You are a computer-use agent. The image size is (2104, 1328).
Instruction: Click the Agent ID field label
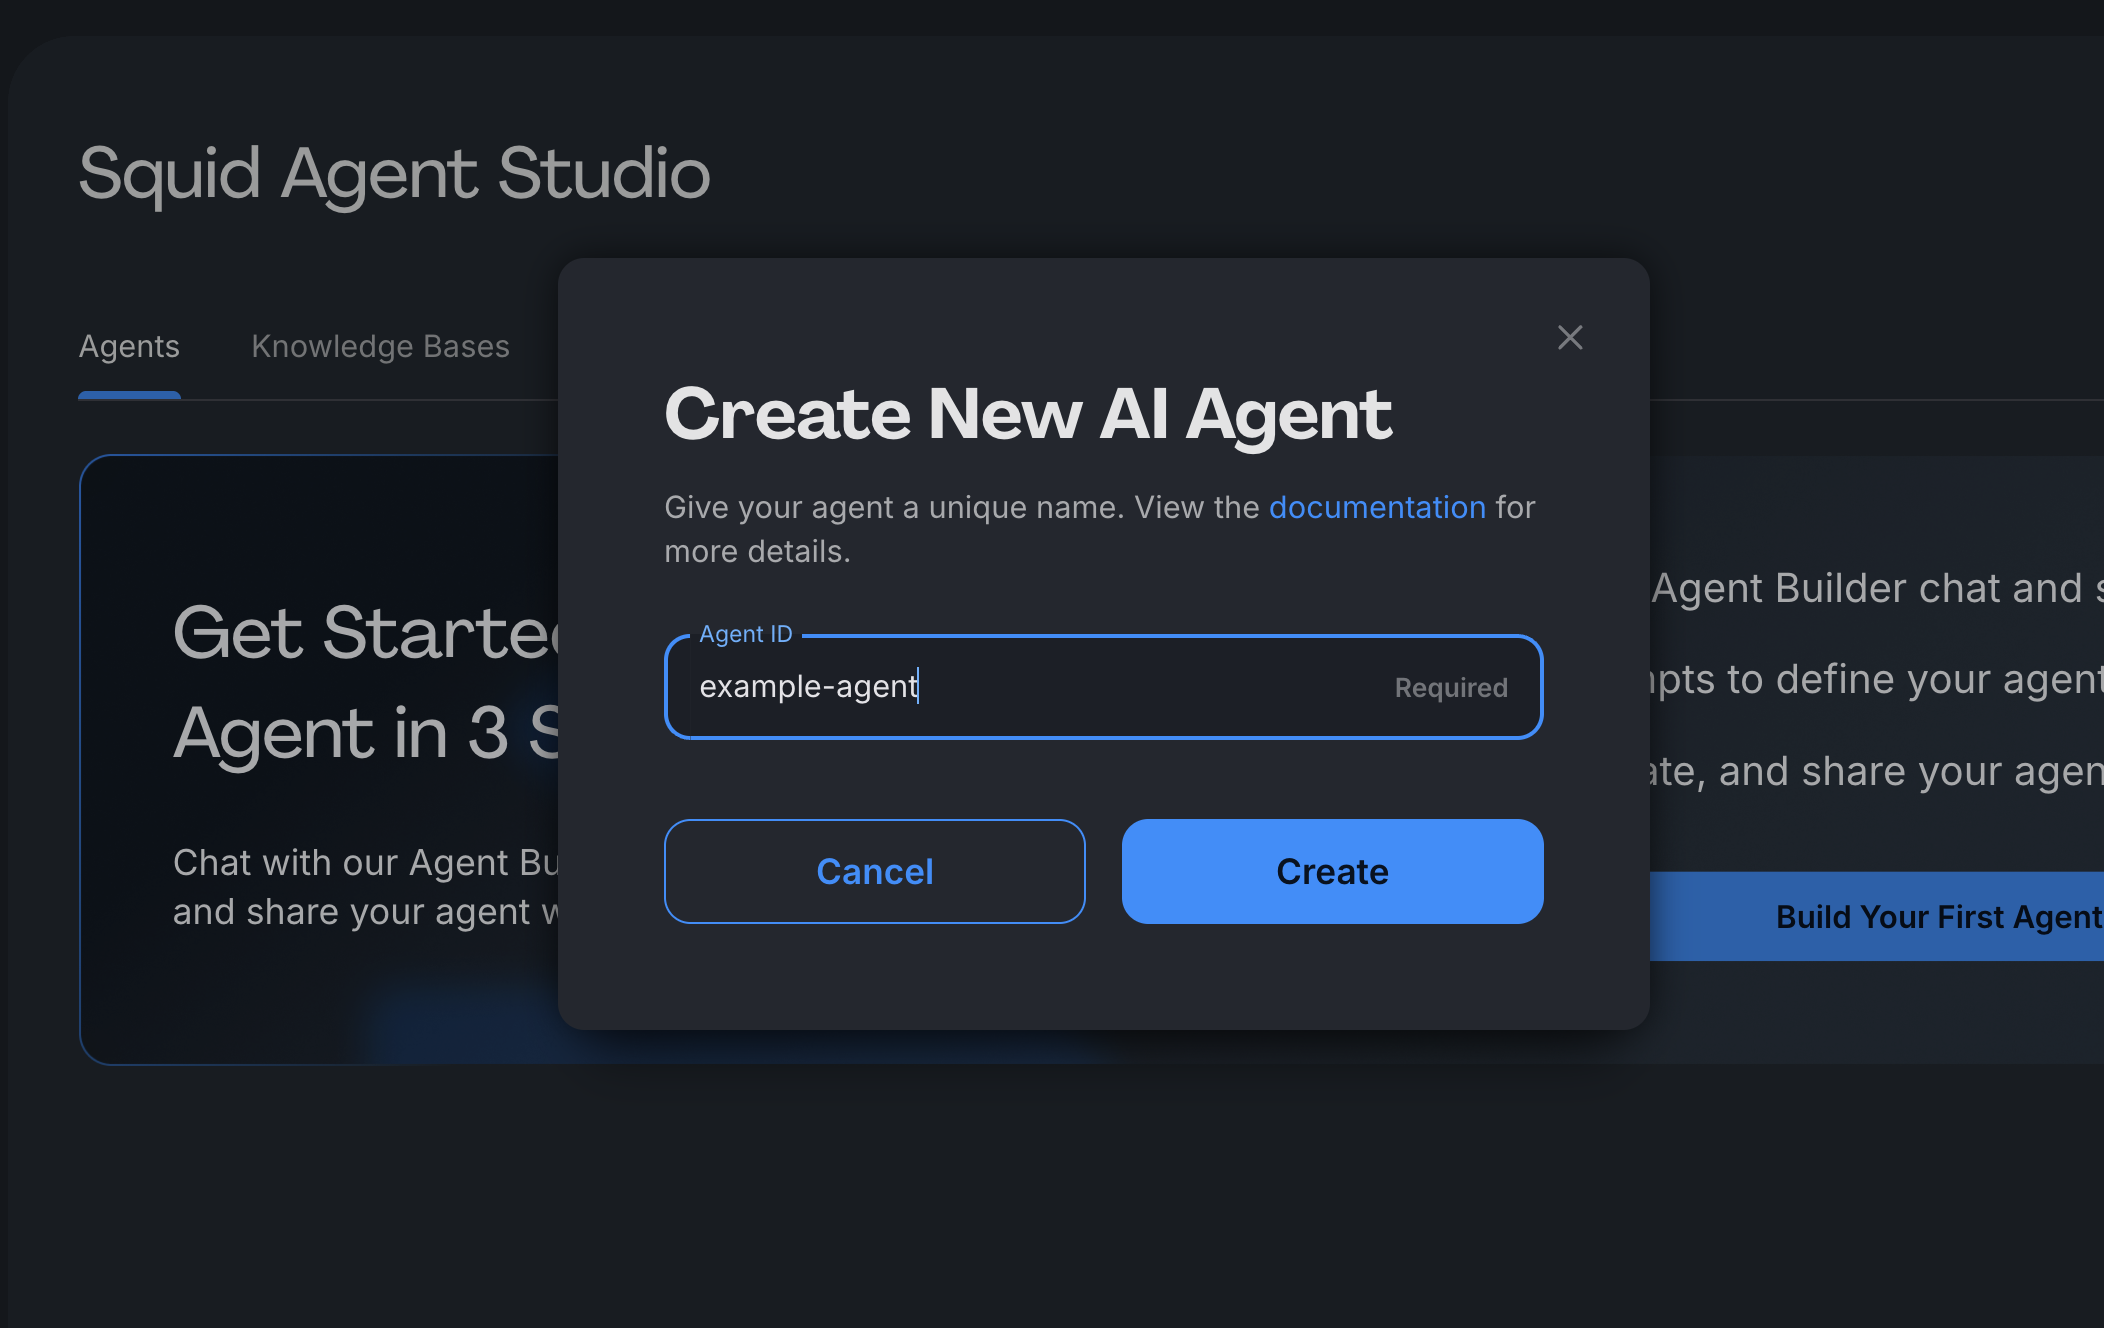pyautogui.click(x=745, y=633)
